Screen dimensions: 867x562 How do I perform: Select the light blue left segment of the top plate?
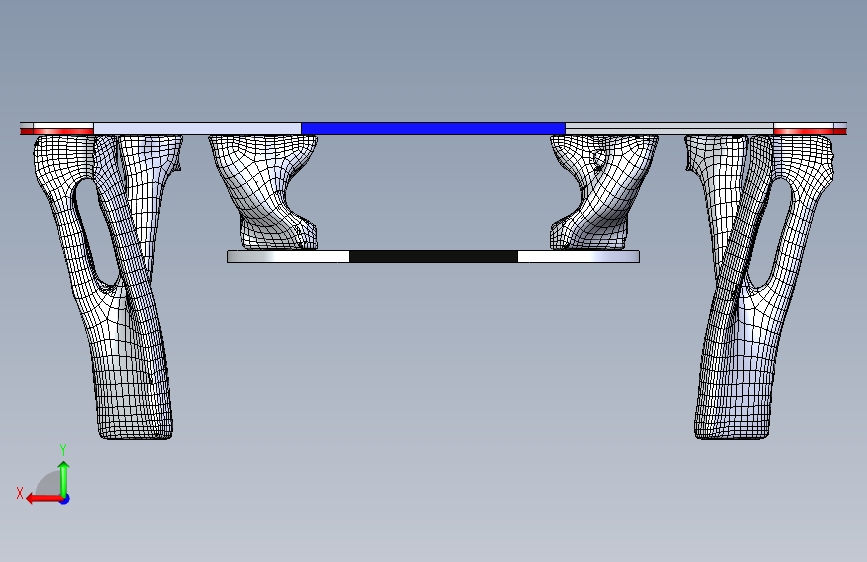[x=197, y=128]
